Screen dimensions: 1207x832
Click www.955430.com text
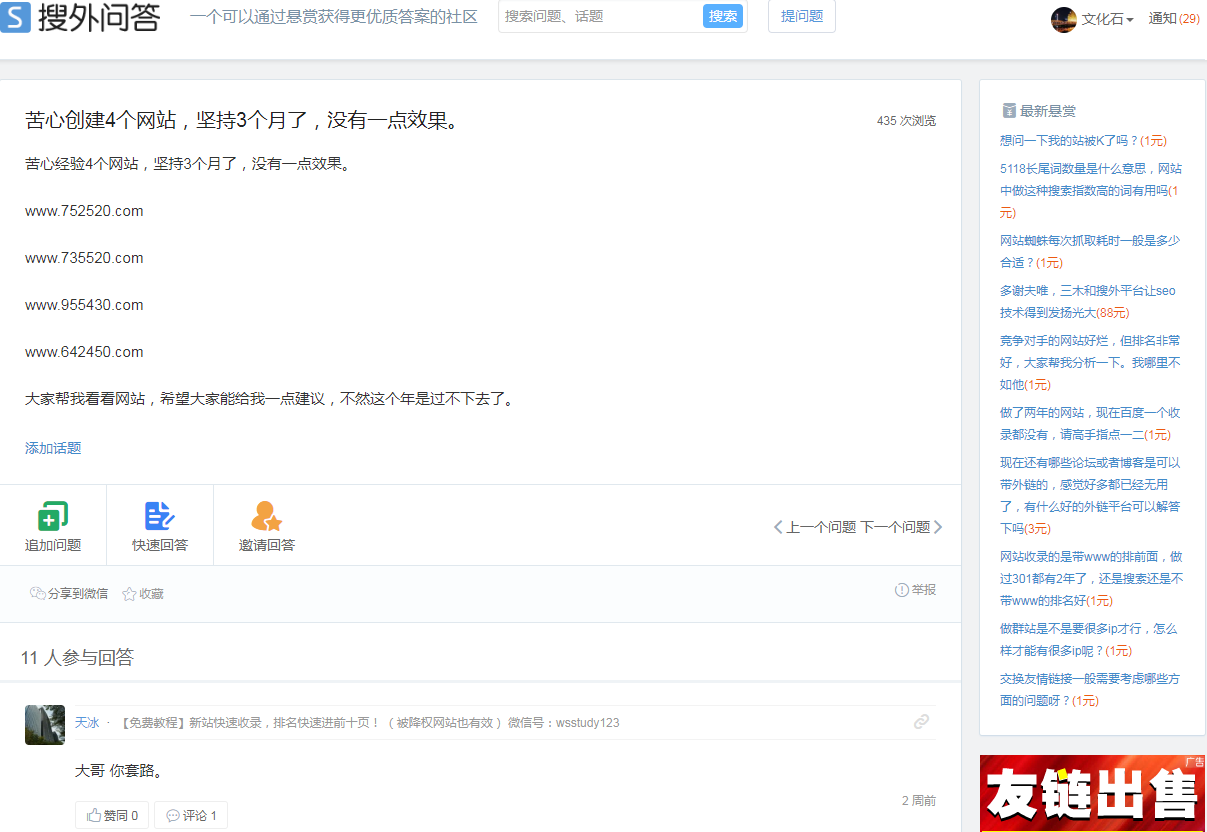click(x=84, y=305)
